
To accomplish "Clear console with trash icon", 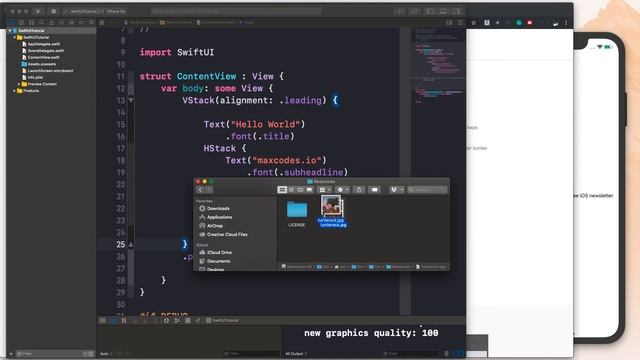I will [446, 354].
